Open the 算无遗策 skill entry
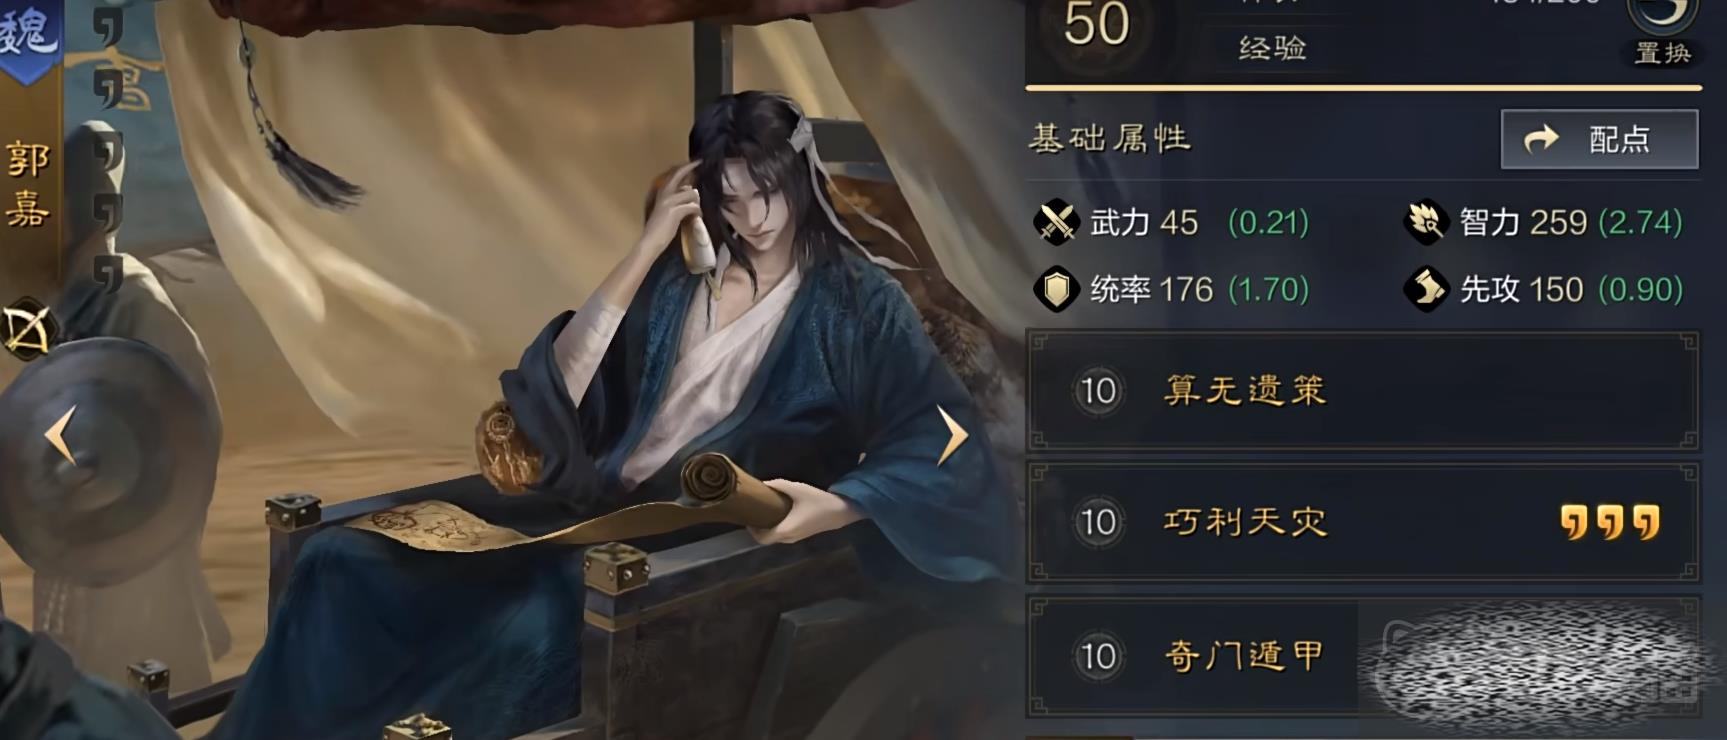This screenshot has width=1727, height=740. (1362, 391)
